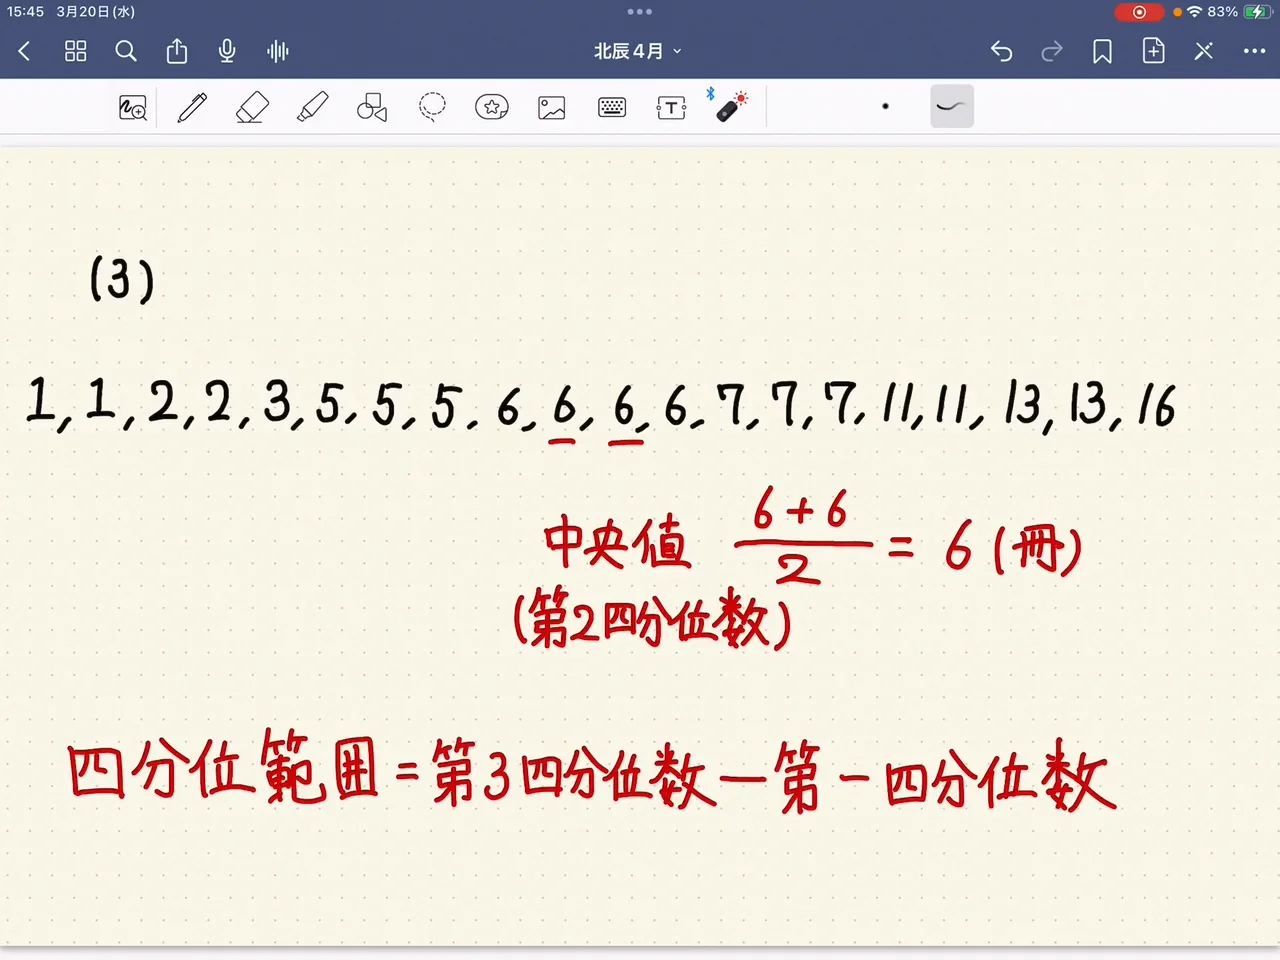The image size is (1280, 960).
Task: Select the Pen tool
Action: click(x=192, y=107)
